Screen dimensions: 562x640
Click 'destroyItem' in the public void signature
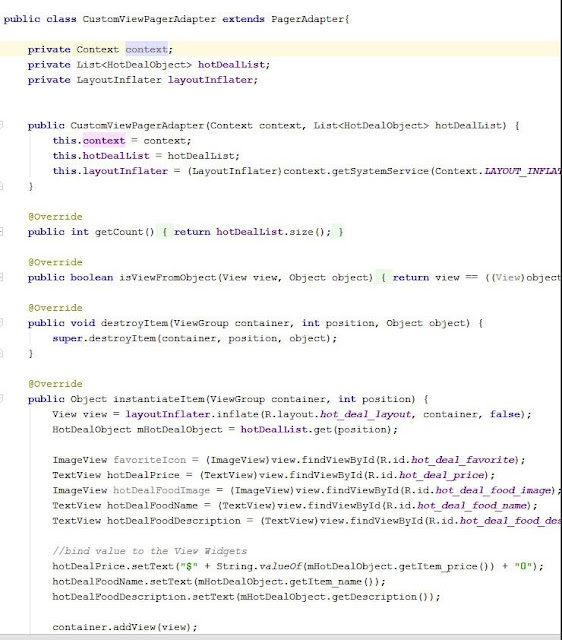tap(134, 323)
